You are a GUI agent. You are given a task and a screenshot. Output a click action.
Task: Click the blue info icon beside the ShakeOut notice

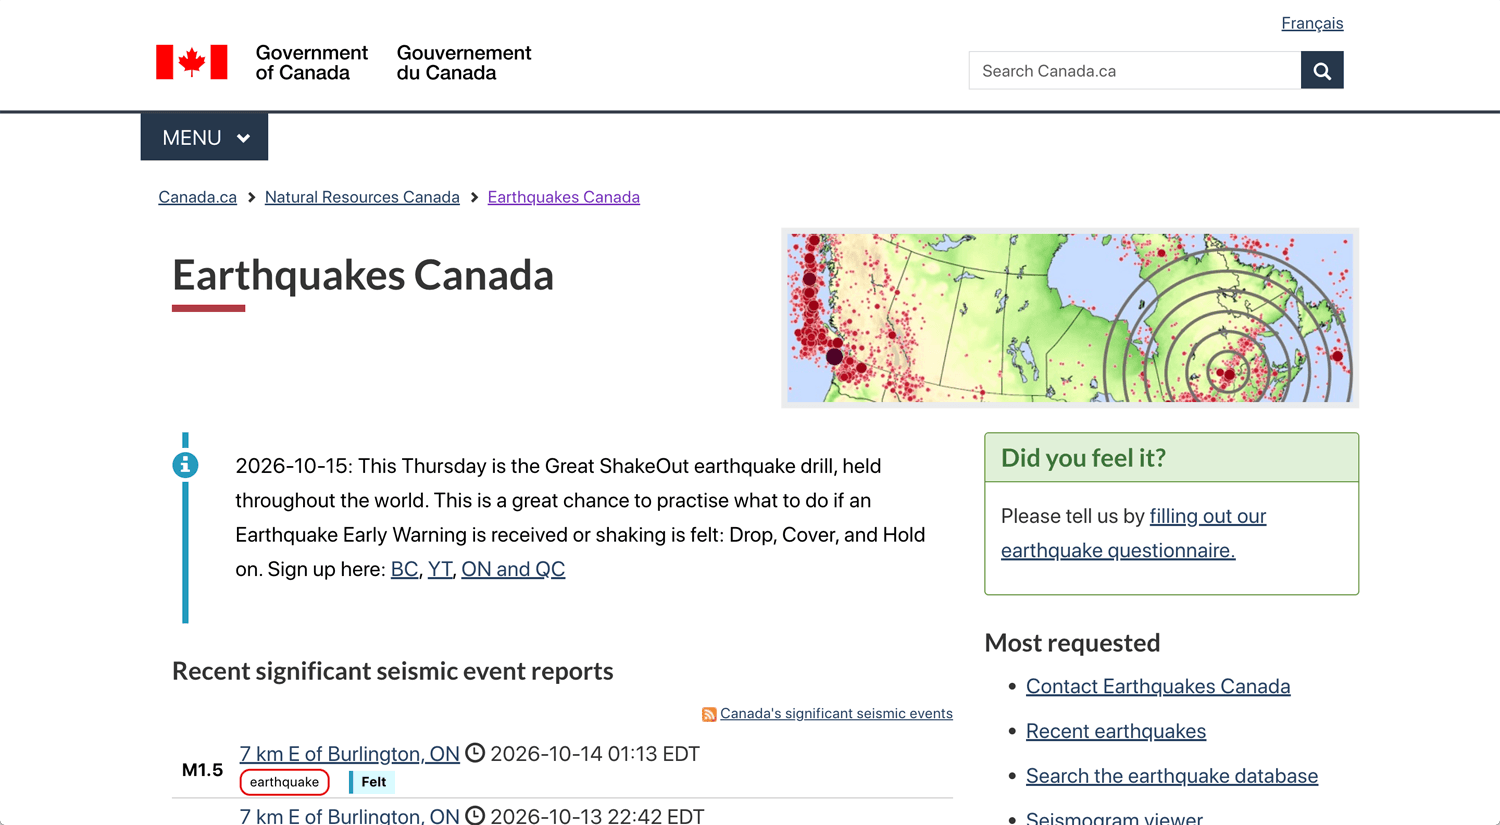point(185,465)
